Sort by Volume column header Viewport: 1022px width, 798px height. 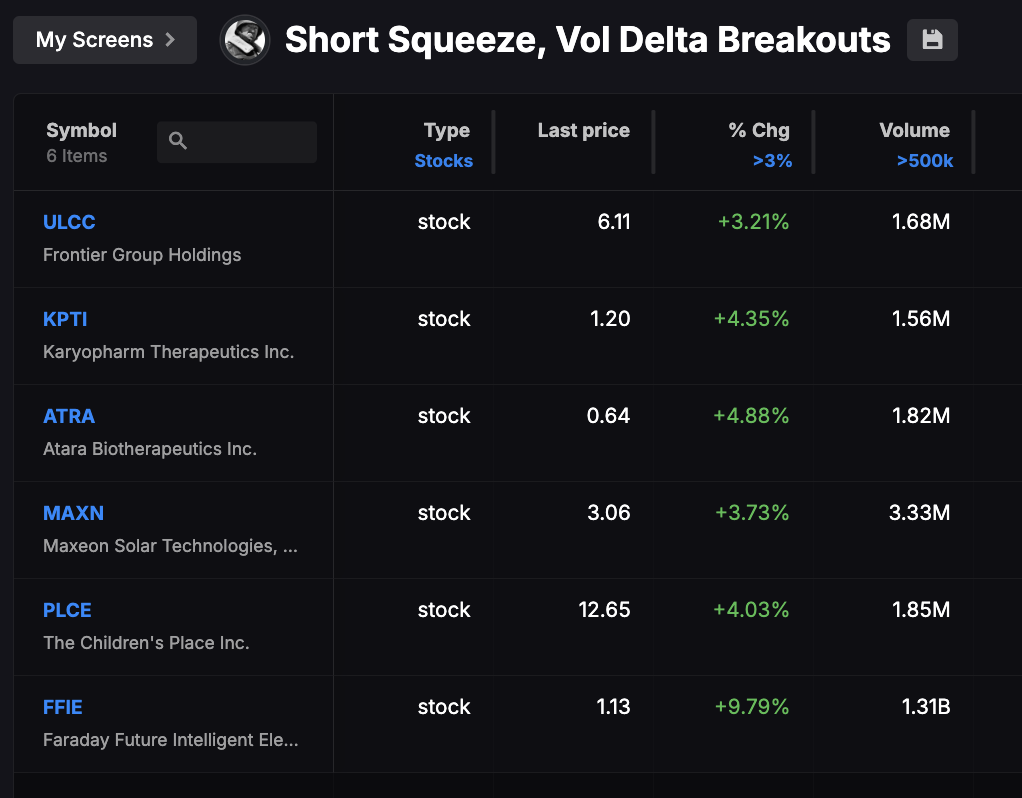pos(914,130)
